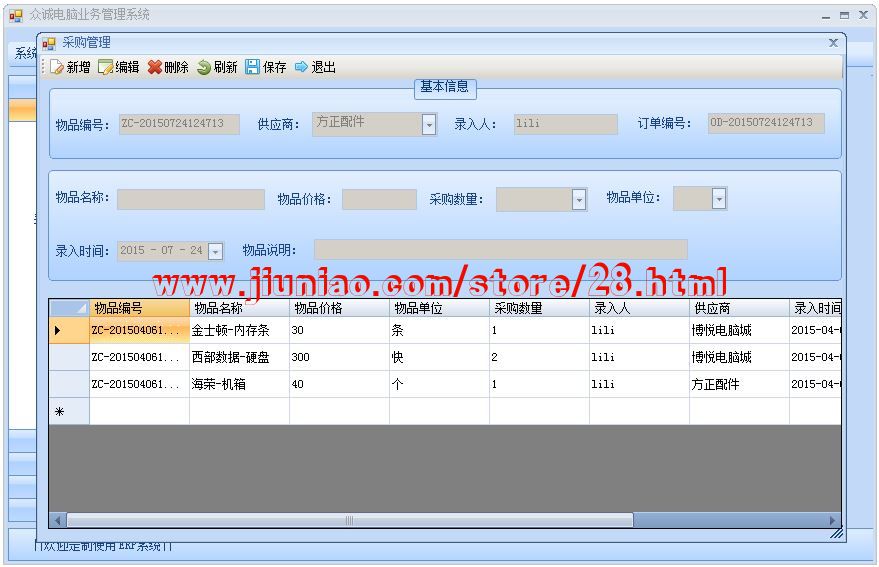The width and height of the screenshot is (879, 567).
Task: Click the 物品价格 input field
Action: (379, 200)
